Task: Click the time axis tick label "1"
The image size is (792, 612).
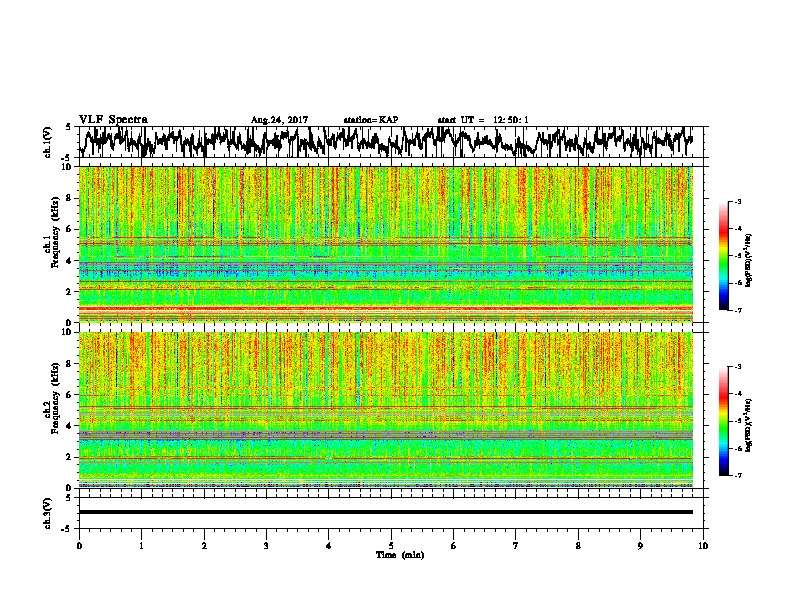Action: point(141,545)
